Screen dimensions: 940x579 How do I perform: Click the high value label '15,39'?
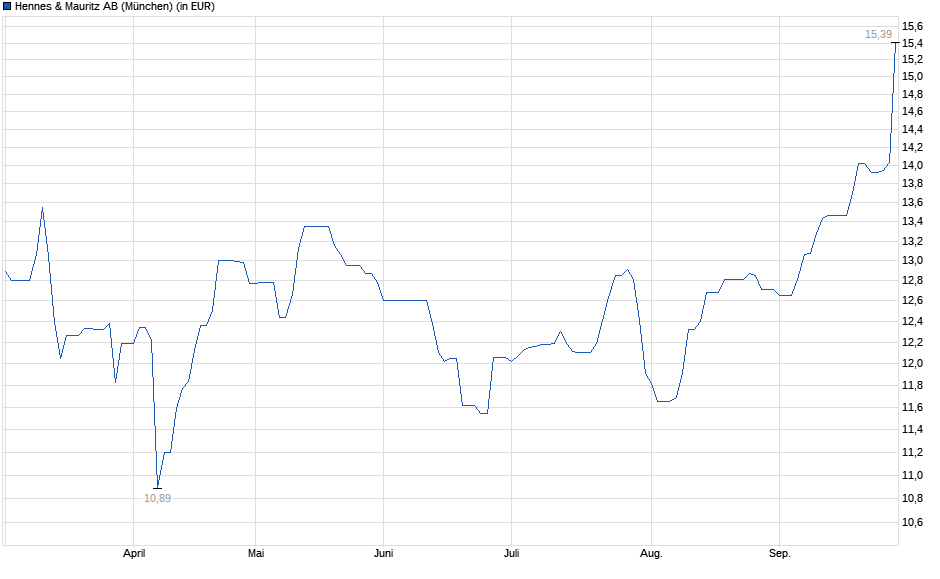pos(878,35)
